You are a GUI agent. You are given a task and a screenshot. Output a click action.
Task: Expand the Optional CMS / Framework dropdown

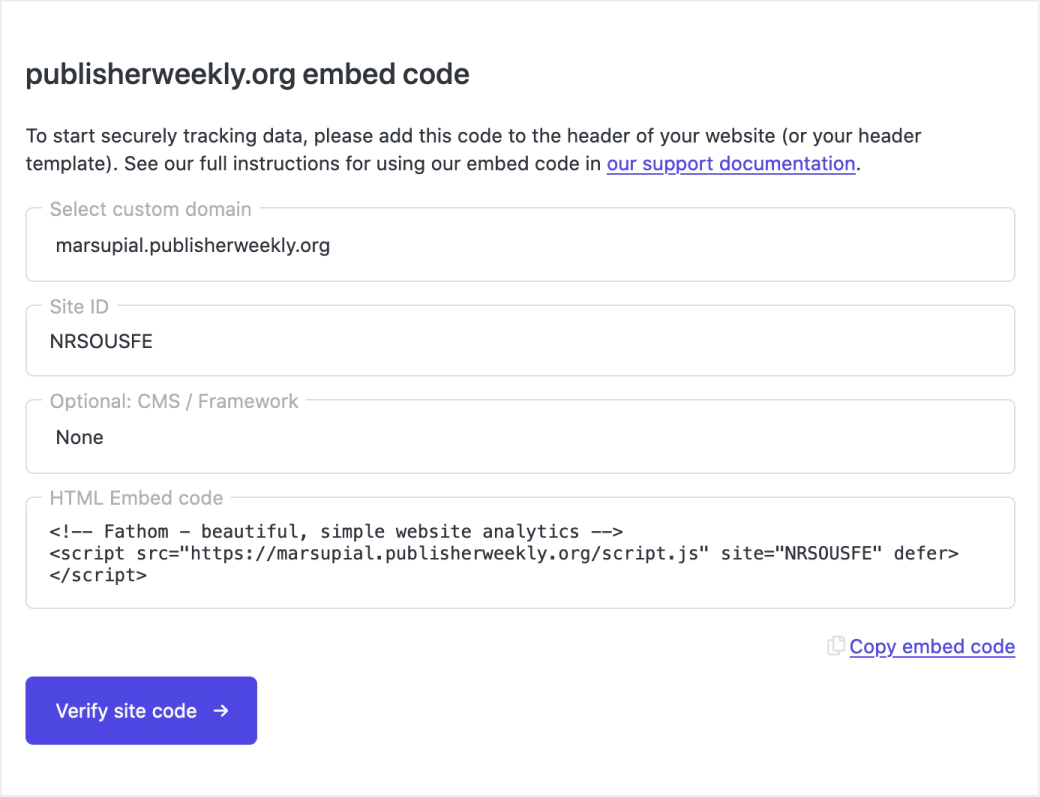point(520,437)
